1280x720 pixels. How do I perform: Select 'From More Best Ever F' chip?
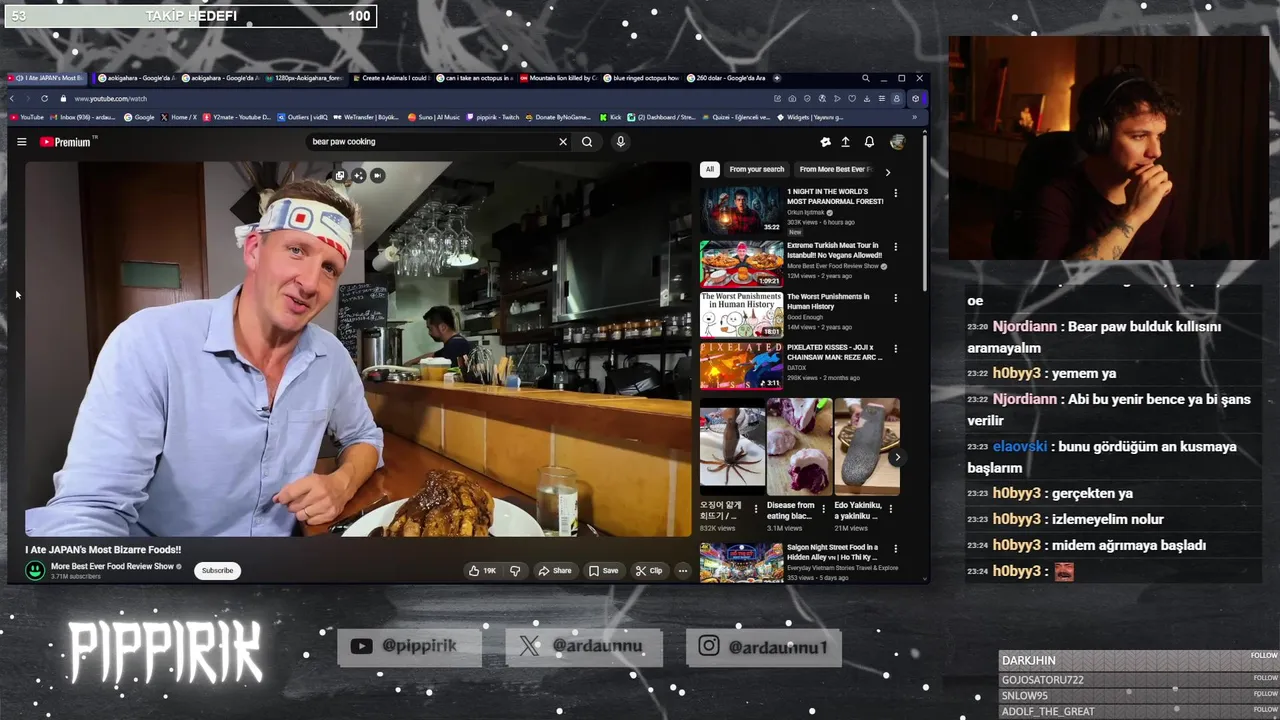(x=835, y=170)
